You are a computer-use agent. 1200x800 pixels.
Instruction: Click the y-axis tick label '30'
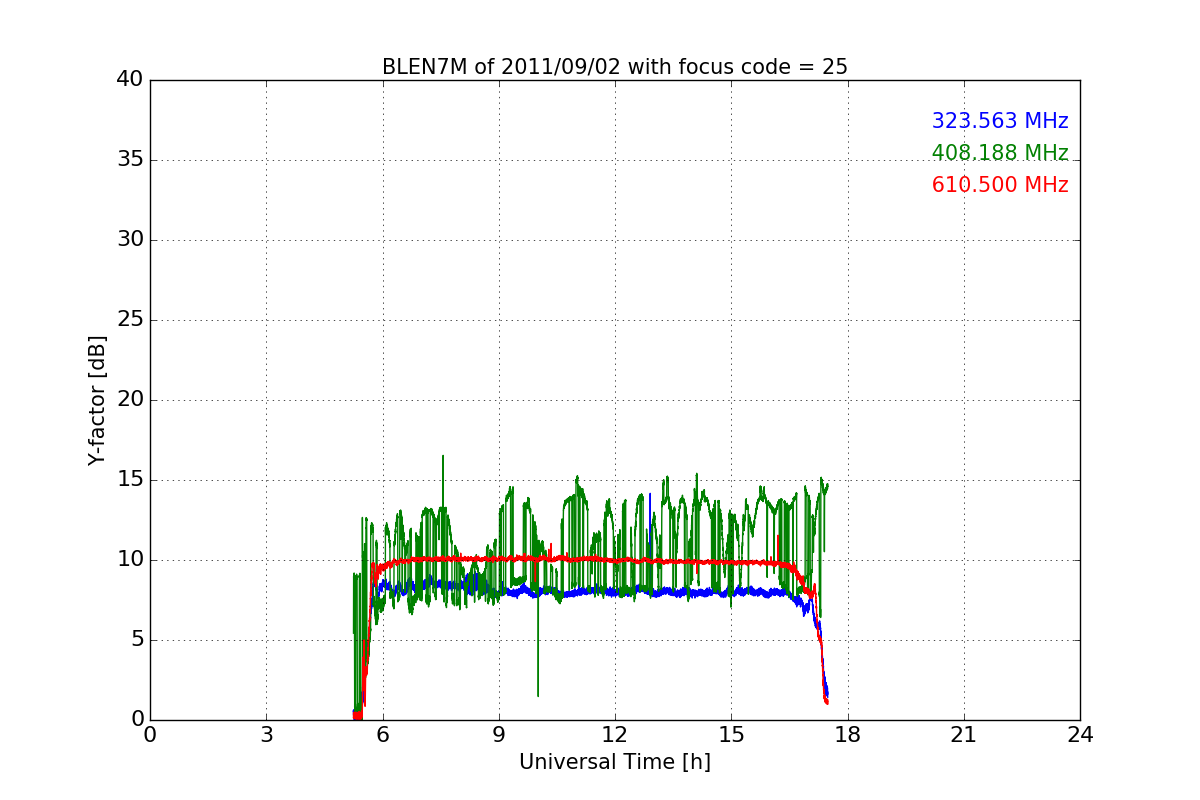pyautogui.click(x=130, y=240)
